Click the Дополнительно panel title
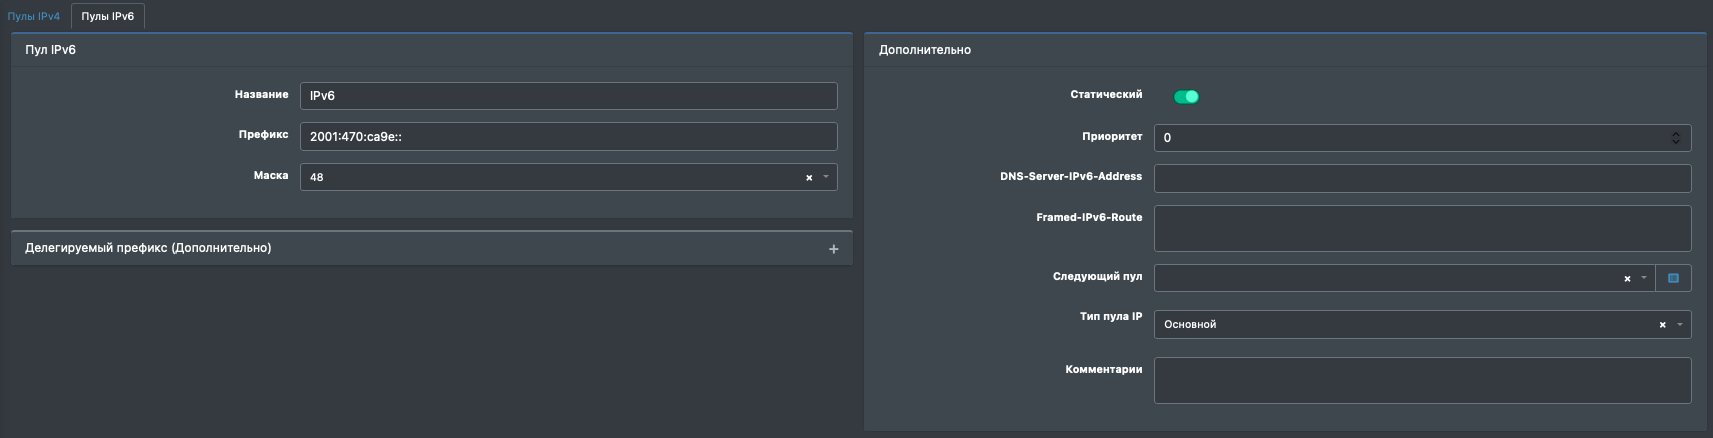This screenshot has width=1713, height=438. tap(925, 50)
